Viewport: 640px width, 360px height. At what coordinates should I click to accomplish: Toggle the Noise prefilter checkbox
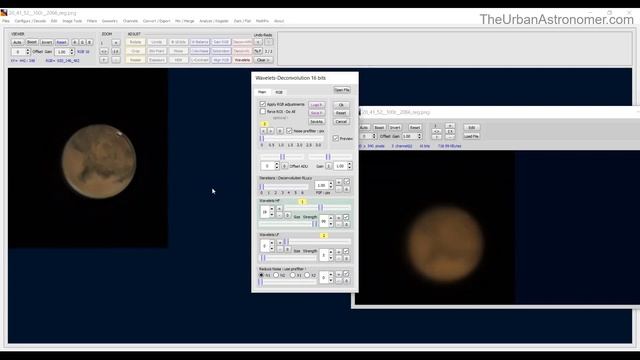click(x=289, y=131)
